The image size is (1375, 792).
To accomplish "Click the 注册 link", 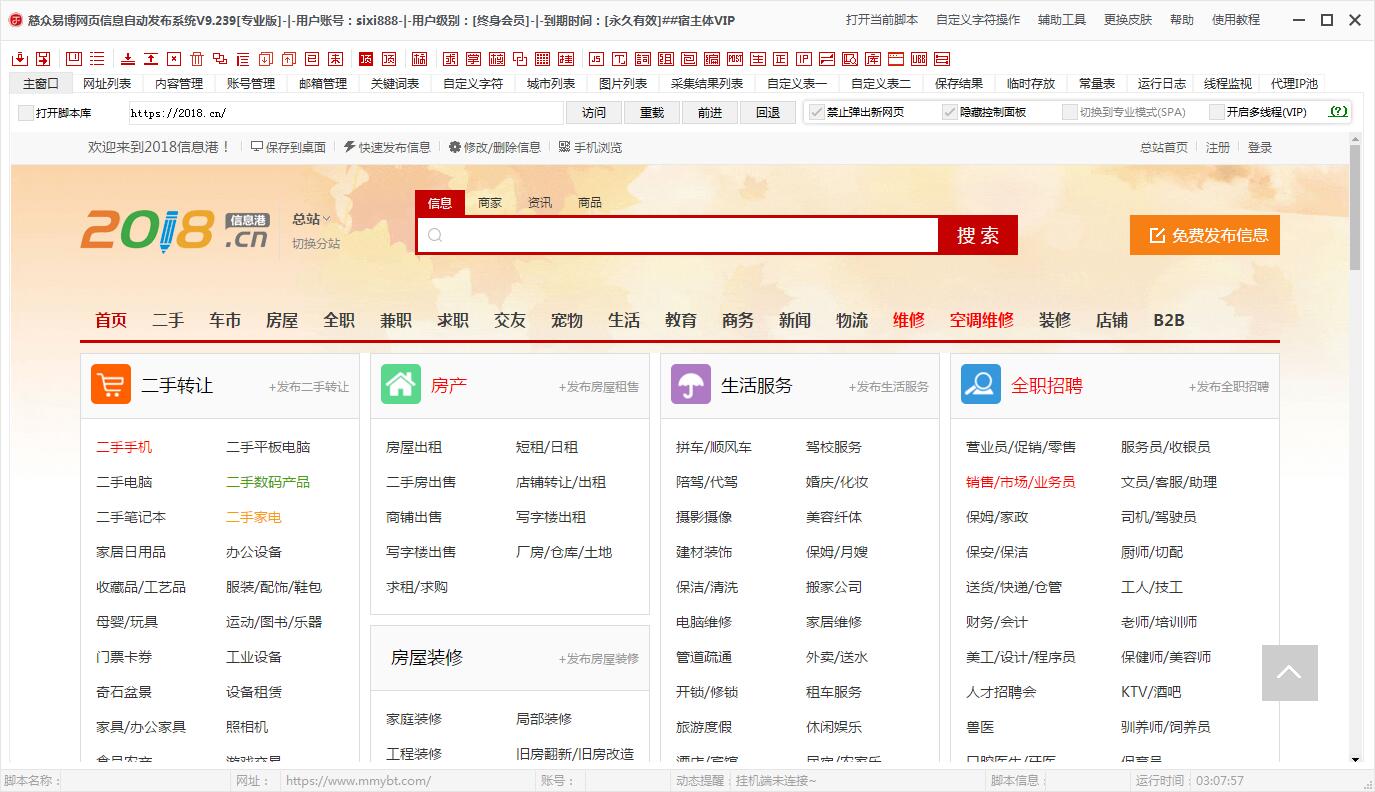I will [x=1218, y=147].
